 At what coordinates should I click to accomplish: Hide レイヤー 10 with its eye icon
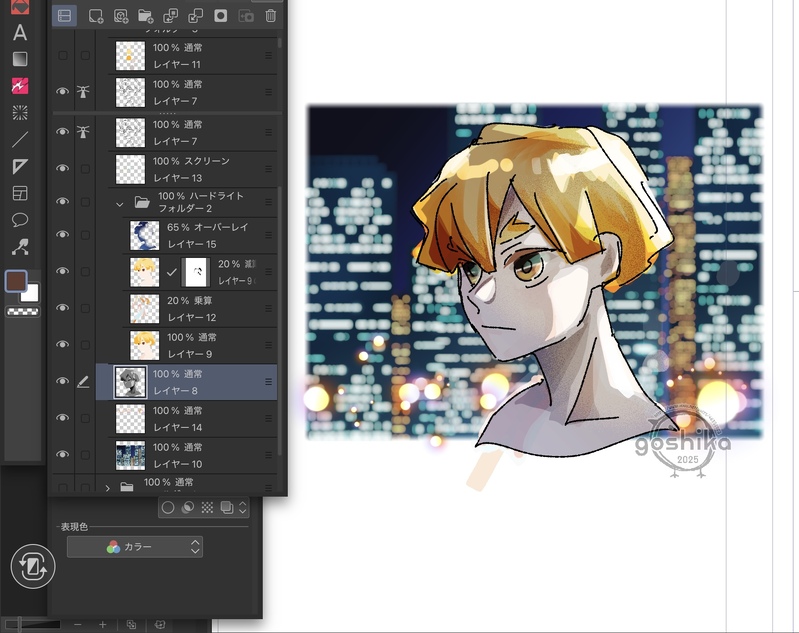(x=63, y=455)
